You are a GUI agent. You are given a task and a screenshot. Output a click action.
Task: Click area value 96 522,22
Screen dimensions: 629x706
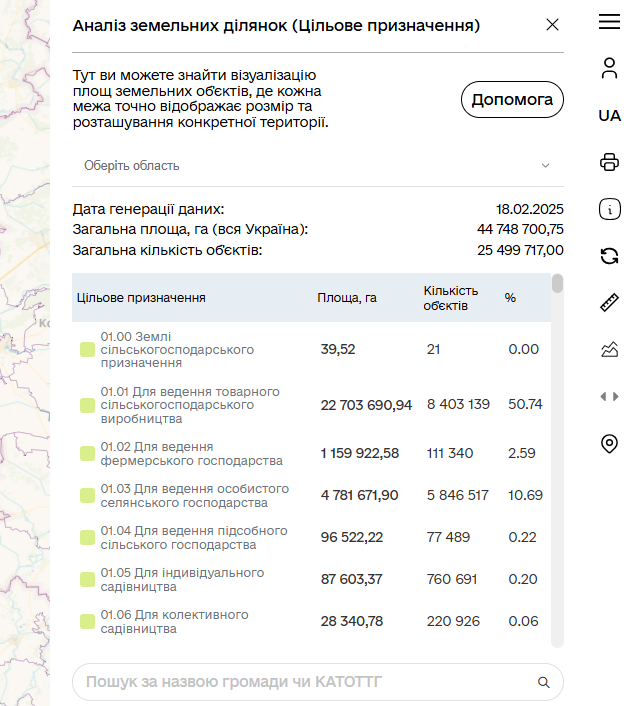tap(352, 537)
